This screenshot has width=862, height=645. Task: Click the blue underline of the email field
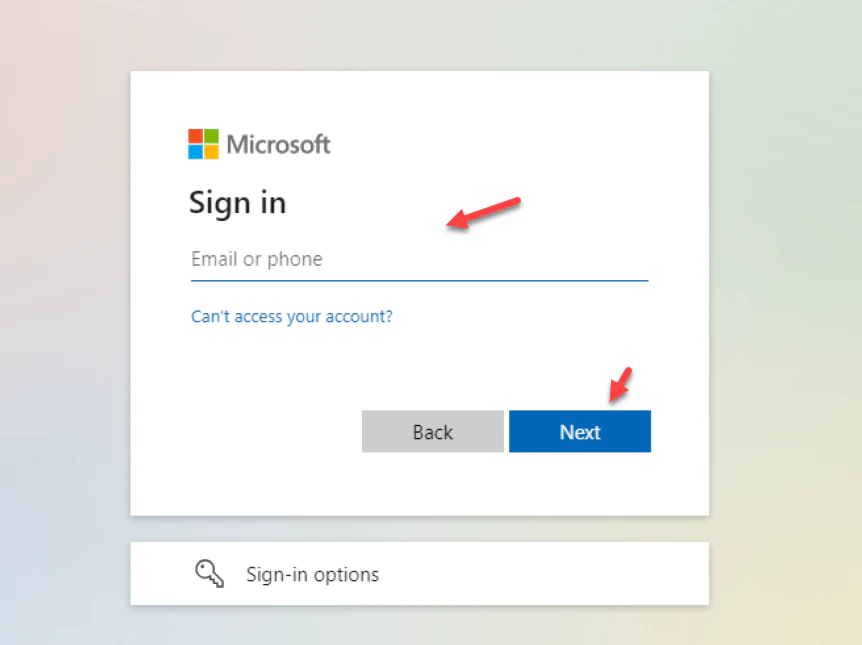pyautogui.click(x=419, y=280)
